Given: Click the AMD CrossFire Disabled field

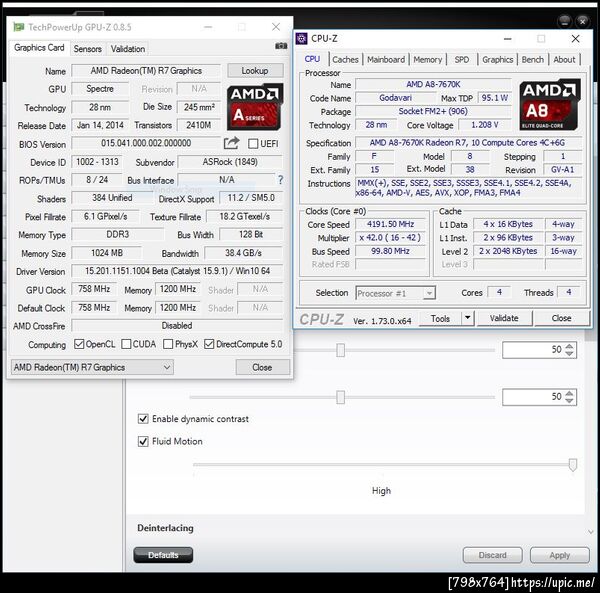Looking at the screenshot, I should [x=177, y=326].
